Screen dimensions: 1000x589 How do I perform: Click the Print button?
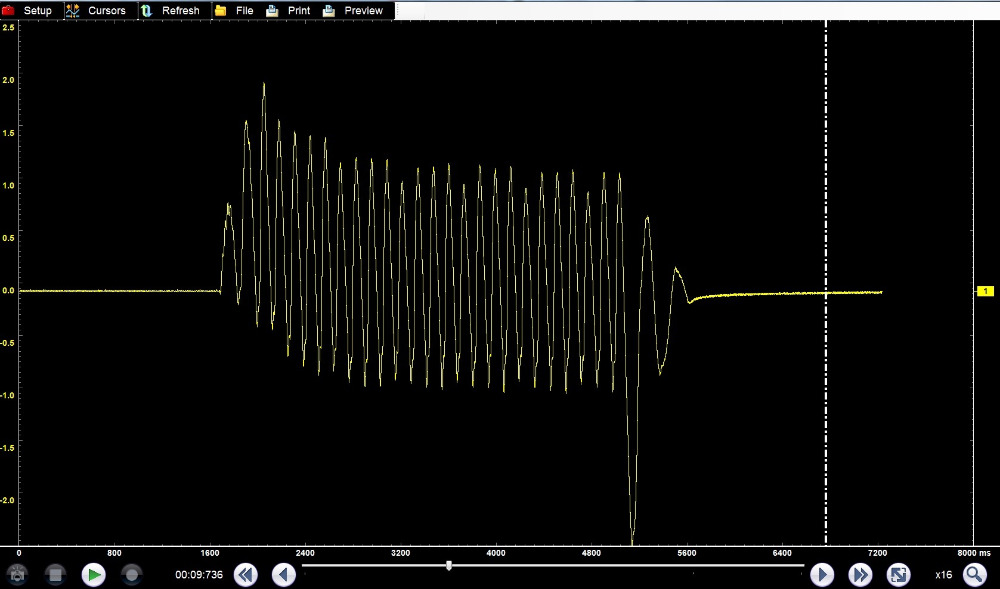pyautogui.click(x=298, y=10)
